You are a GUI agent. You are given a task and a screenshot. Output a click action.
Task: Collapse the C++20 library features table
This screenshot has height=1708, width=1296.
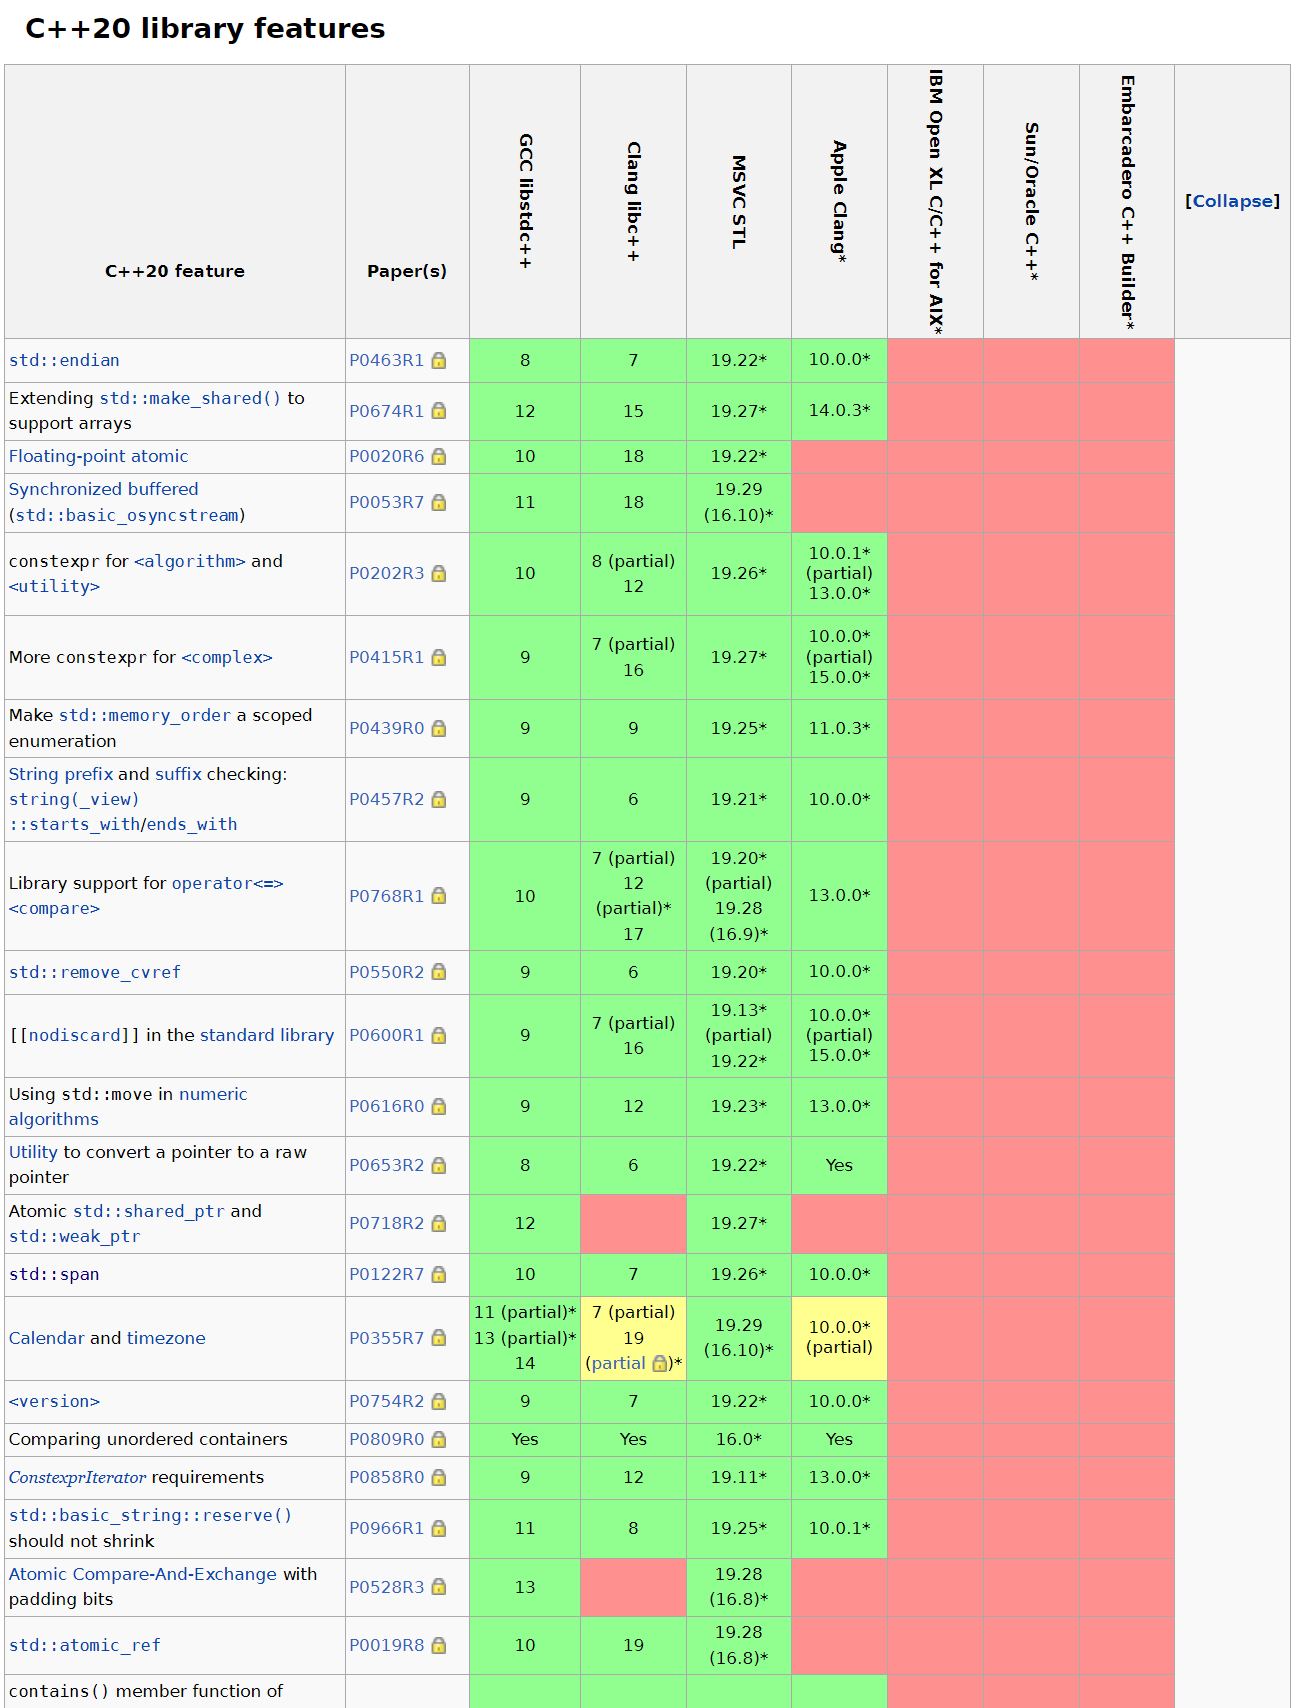click(x=1232, y=201)
